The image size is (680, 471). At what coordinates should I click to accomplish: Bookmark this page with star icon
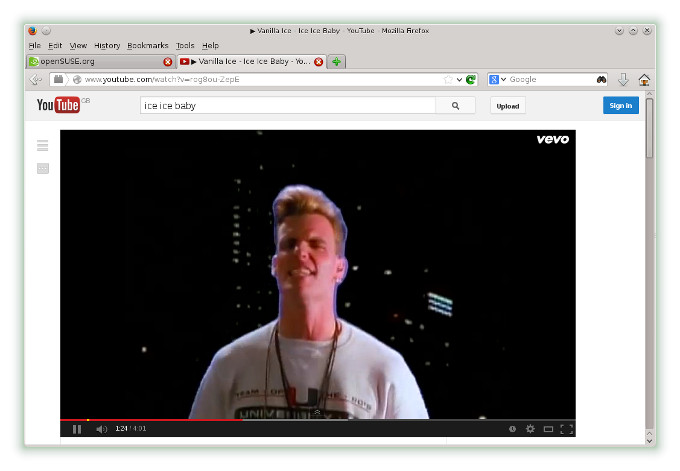(448, 79)
